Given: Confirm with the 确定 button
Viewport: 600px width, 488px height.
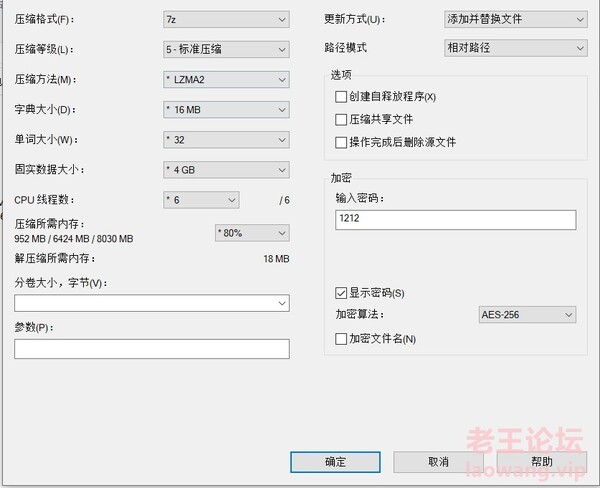Looking at the screenshot, I should coord(335,462).
